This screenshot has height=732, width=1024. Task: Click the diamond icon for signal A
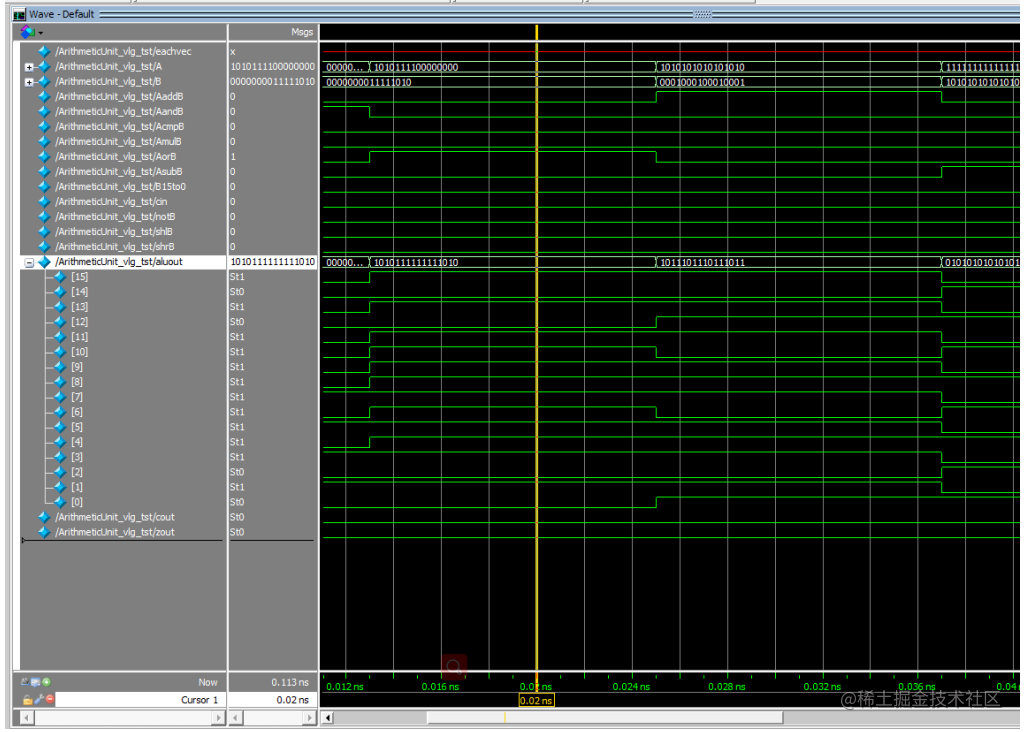(x=44, y=67)
